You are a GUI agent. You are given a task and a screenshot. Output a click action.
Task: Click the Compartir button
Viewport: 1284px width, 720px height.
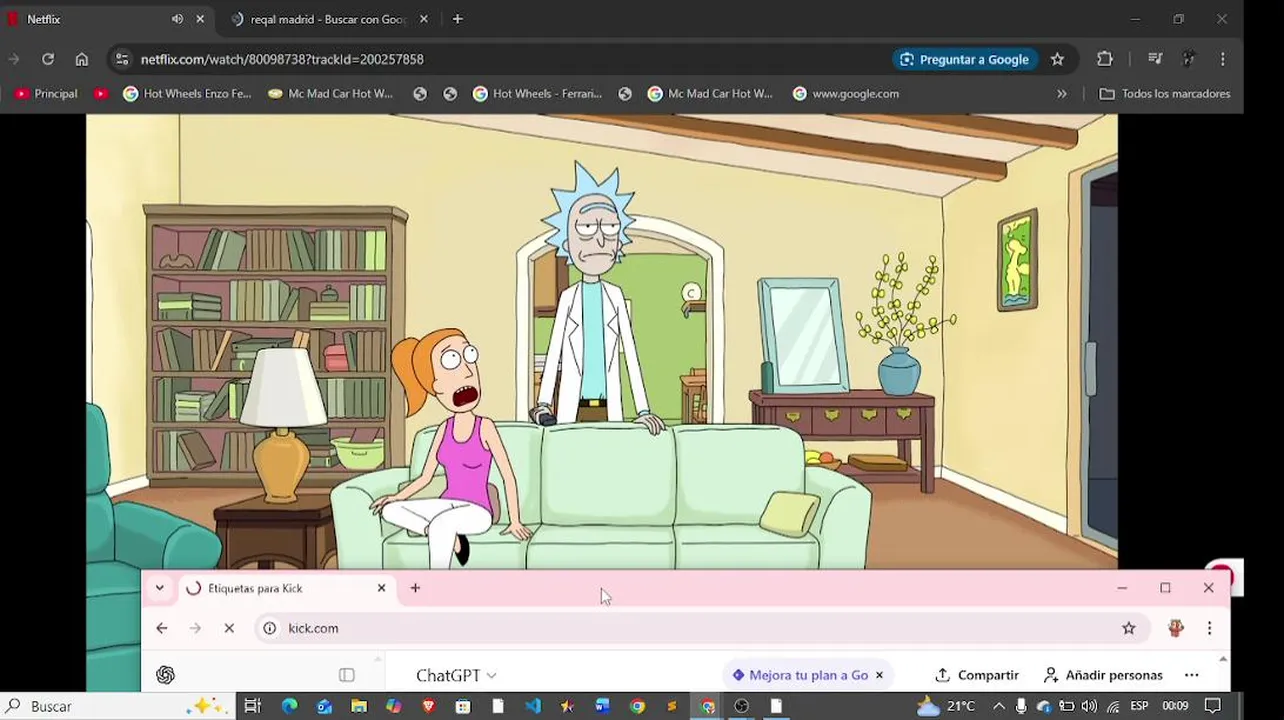coord(977,675)
